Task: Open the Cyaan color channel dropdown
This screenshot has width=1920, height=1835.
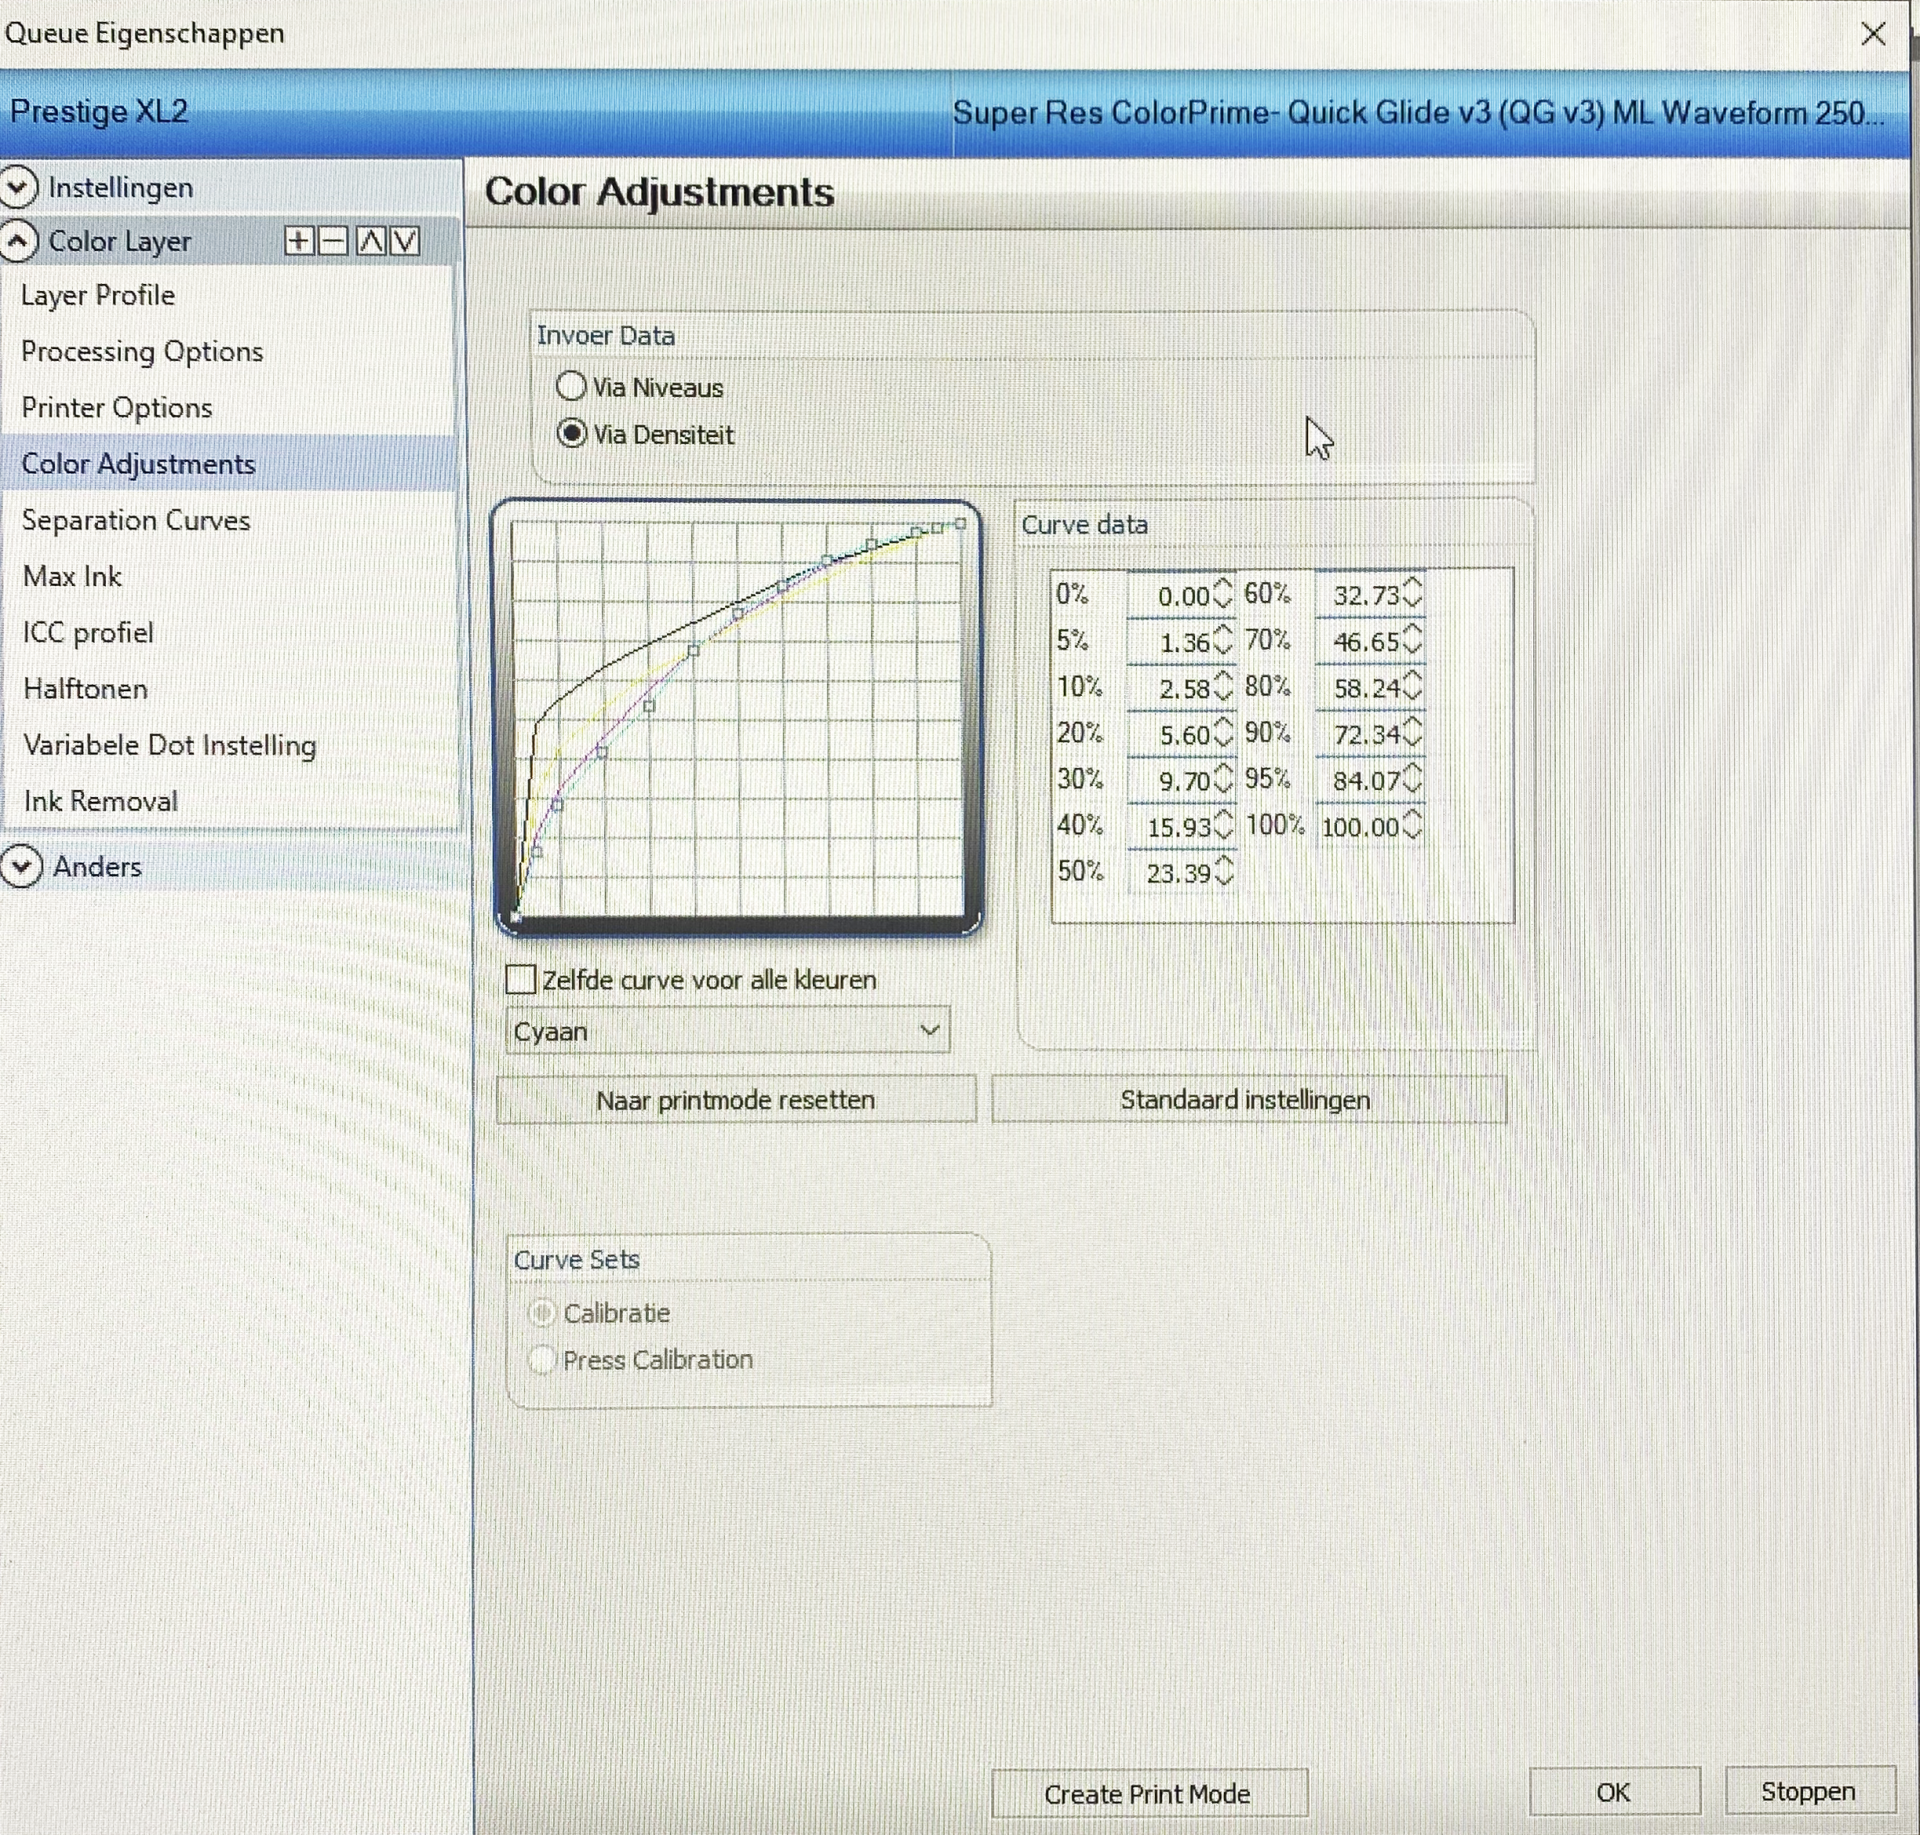Action: tap(727, 1030)
